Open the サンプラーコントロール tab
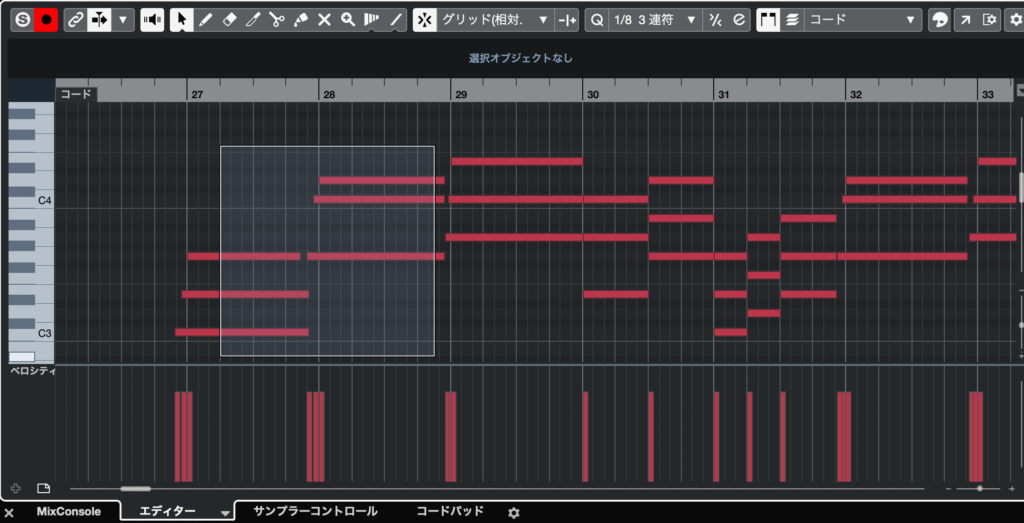The image size is (1024, 523). [315, 511]
